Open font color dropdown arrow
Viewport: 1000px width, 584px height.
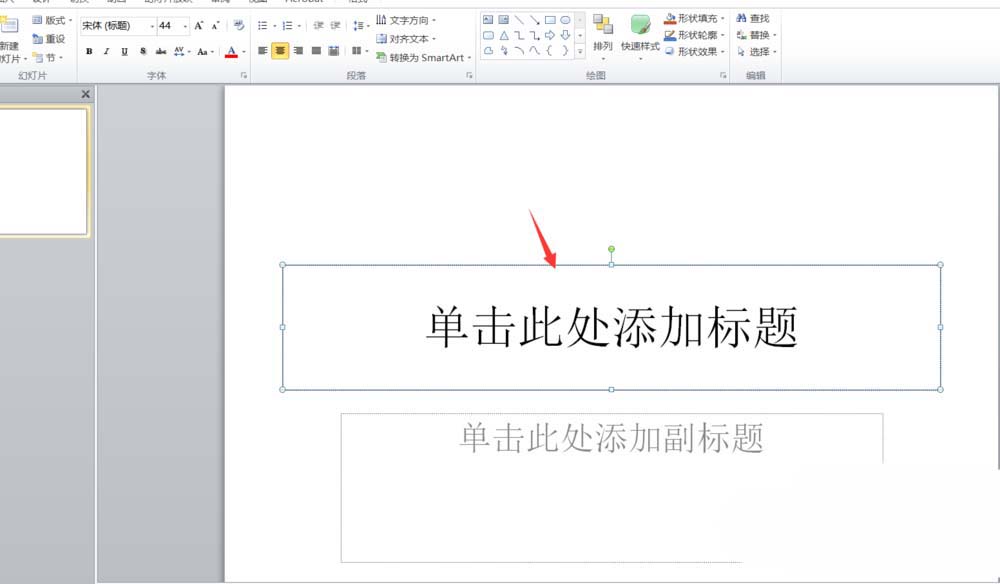click(244, 52)
